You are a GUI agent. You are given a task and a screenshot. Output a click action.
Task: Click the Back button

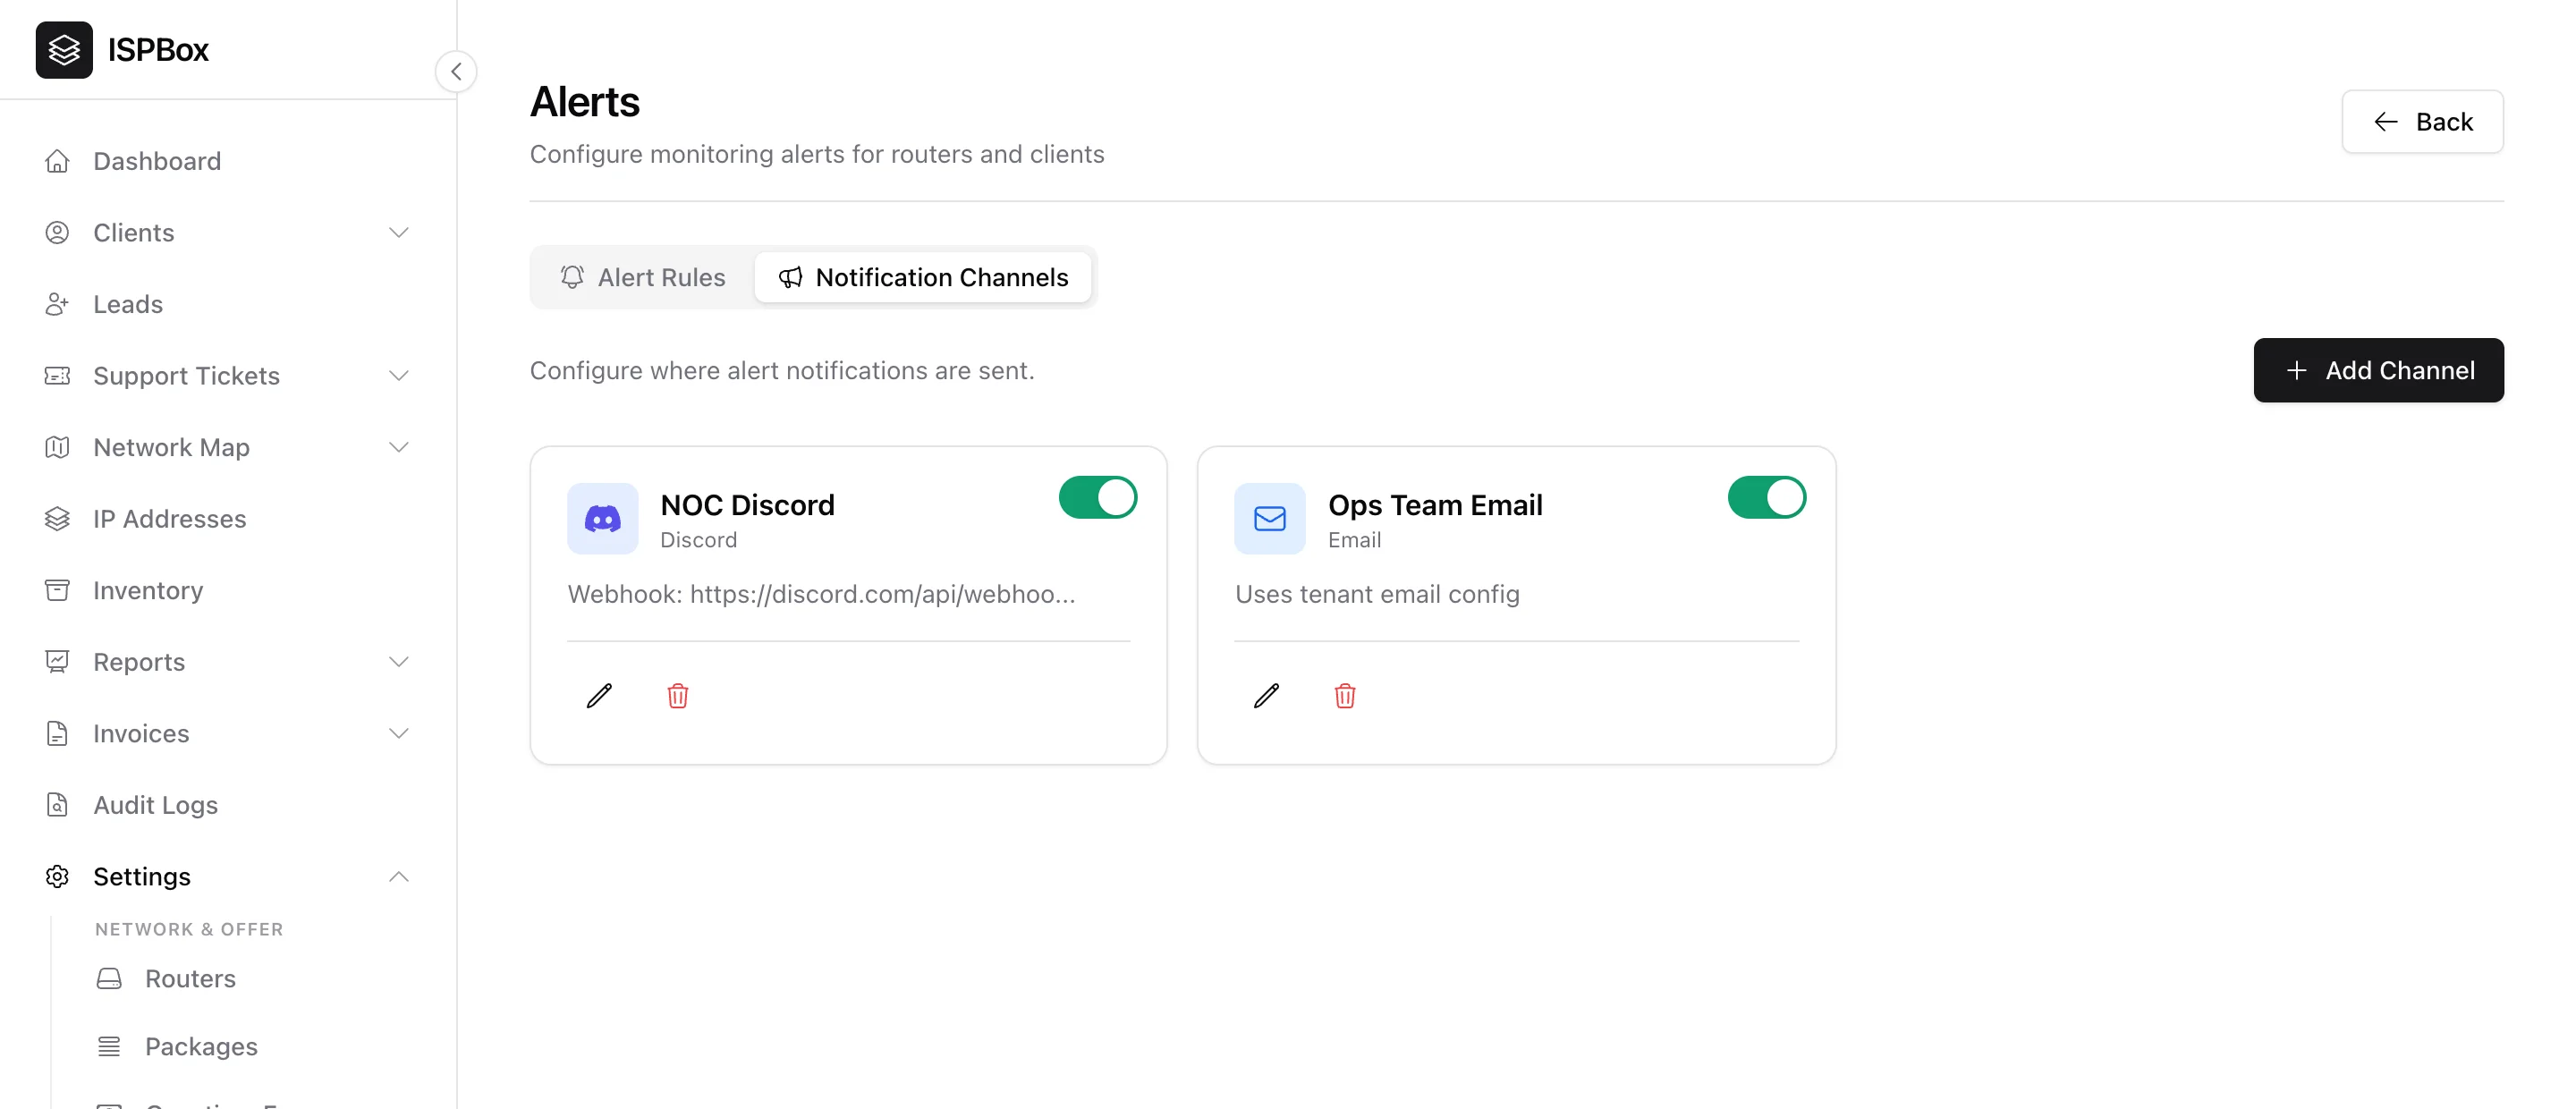click(x=2422, y=121)
